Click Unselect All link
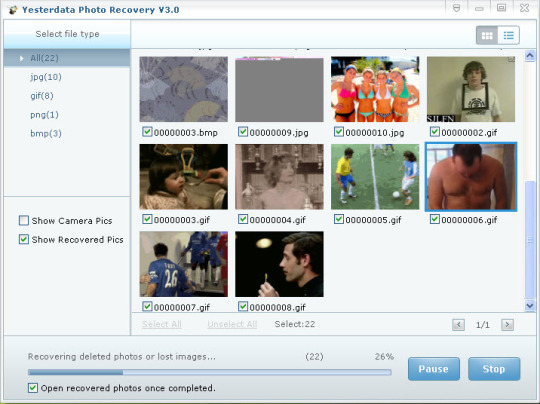The height and width of the screenshot is (404, 540). coord(232,324)
